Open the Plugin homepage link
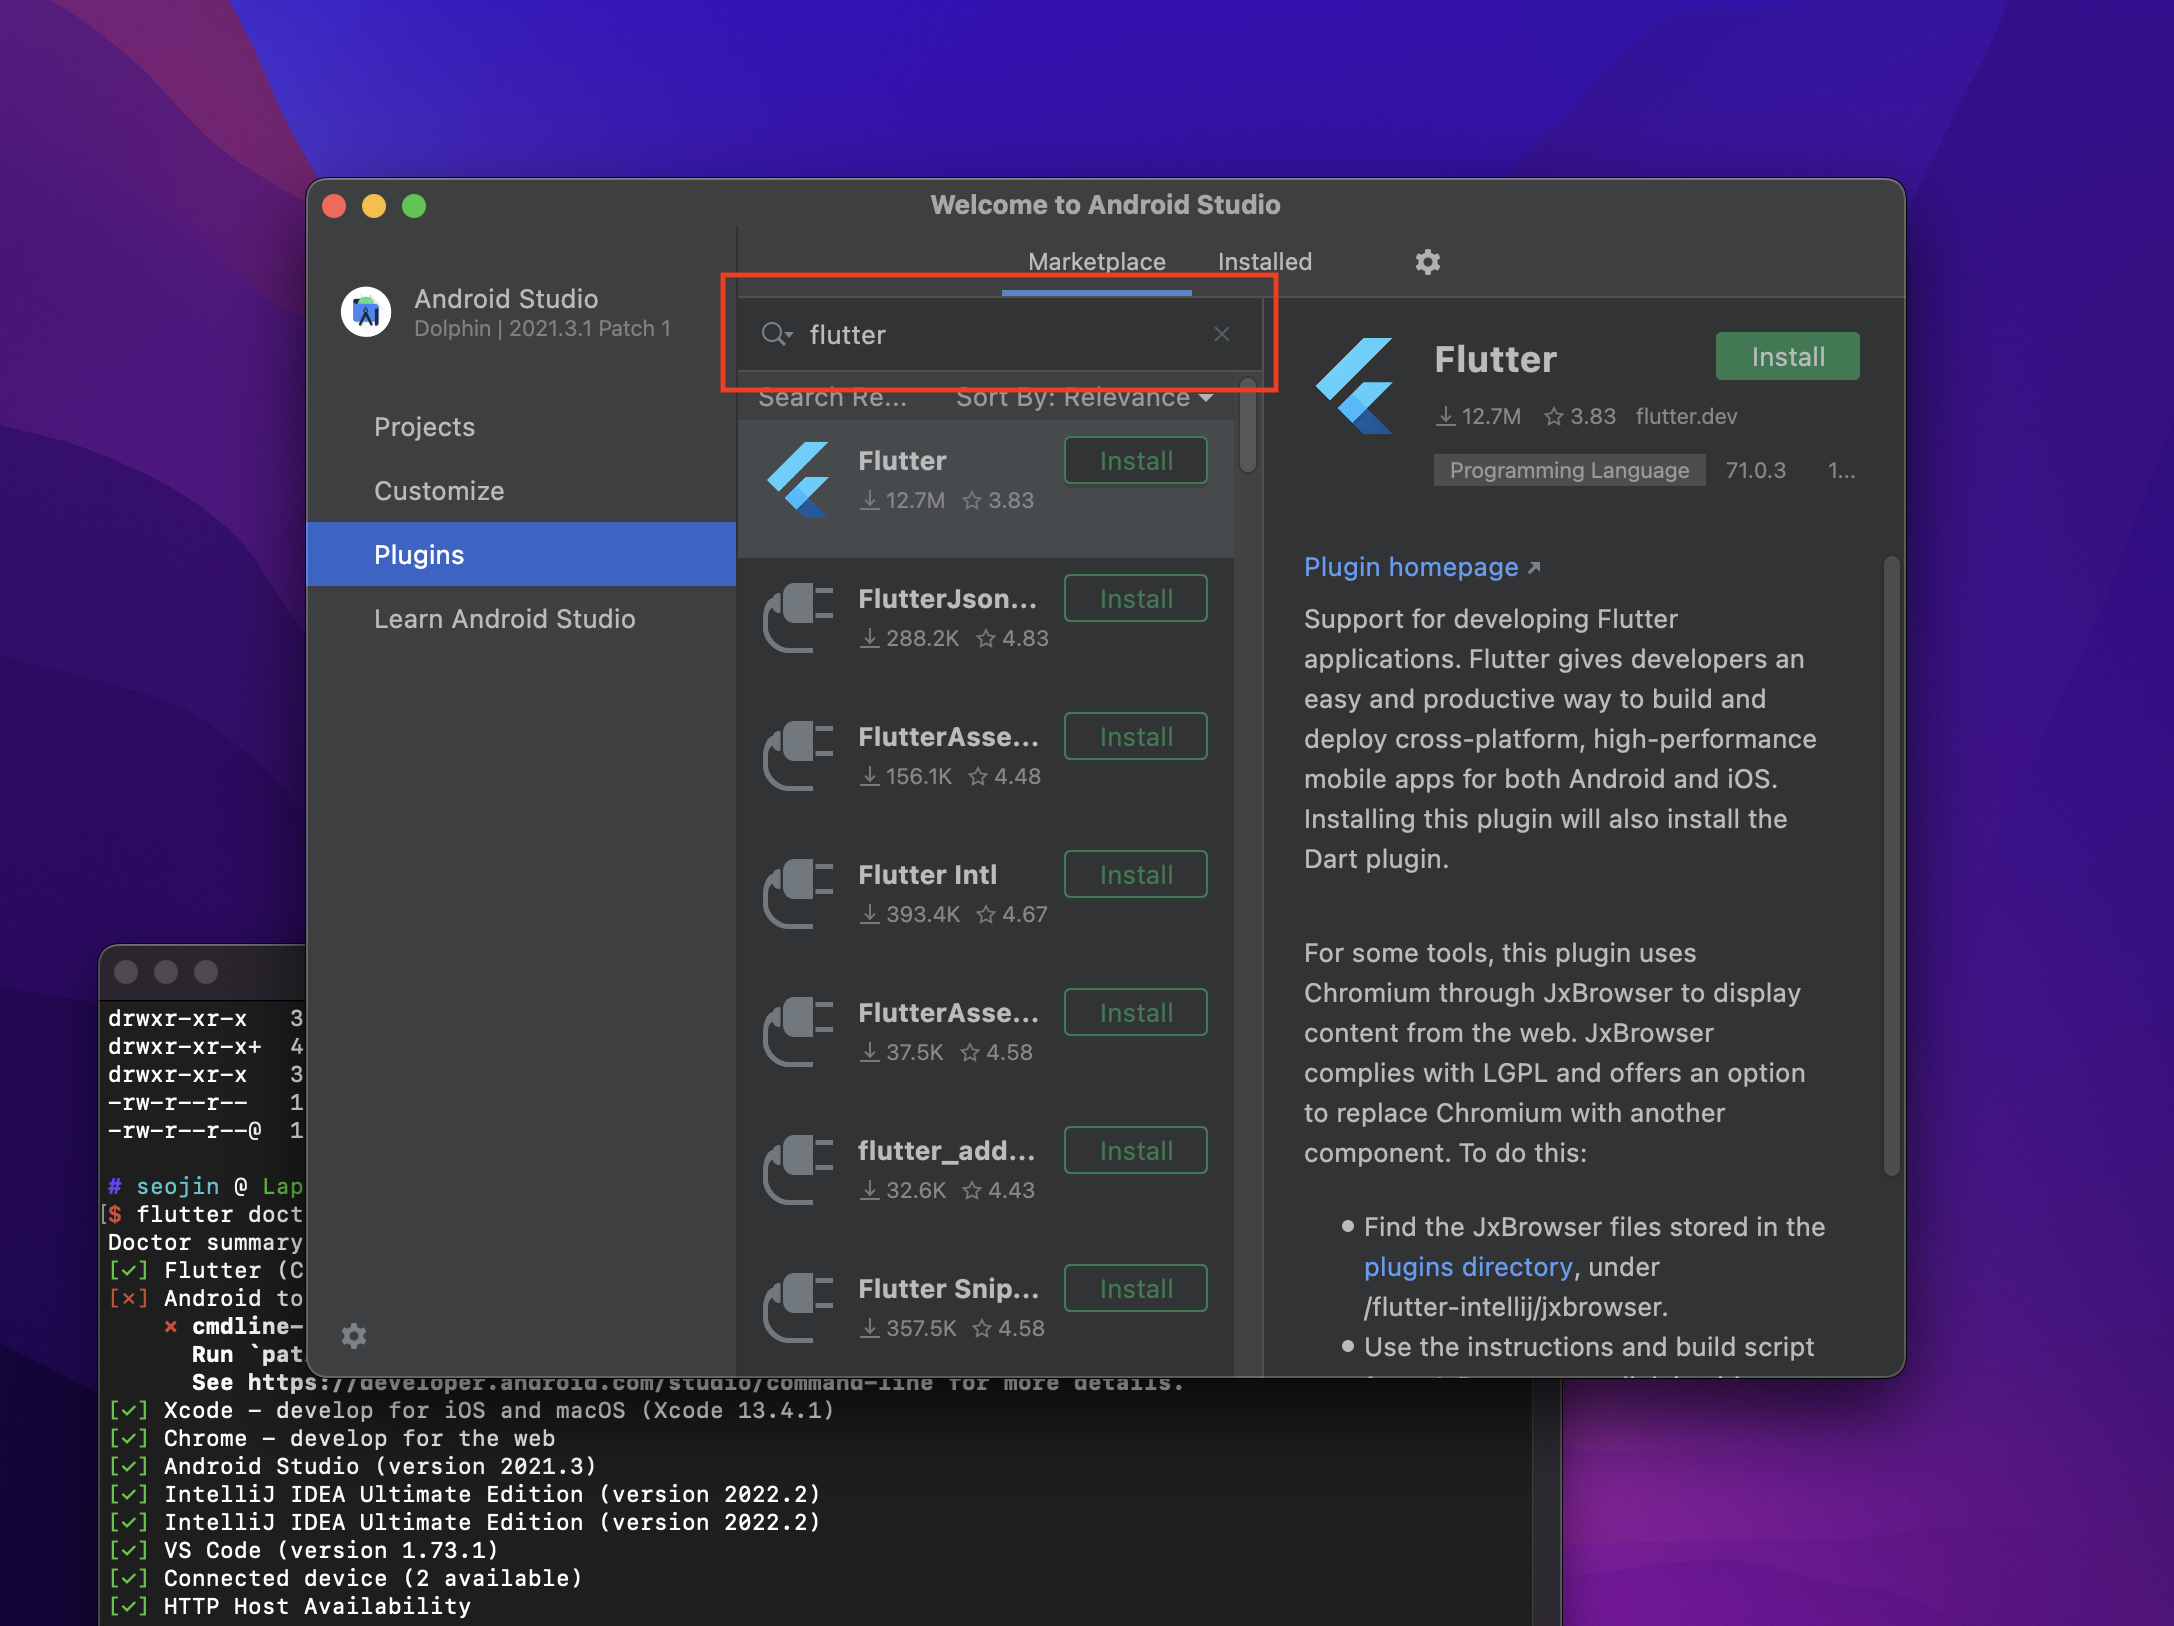 (1411, 567)
